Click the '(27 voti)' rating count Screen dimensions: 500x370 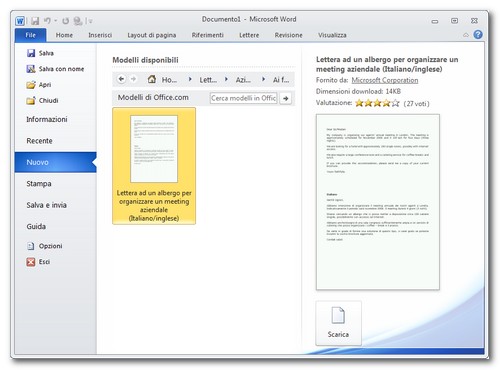pos(416,103)
